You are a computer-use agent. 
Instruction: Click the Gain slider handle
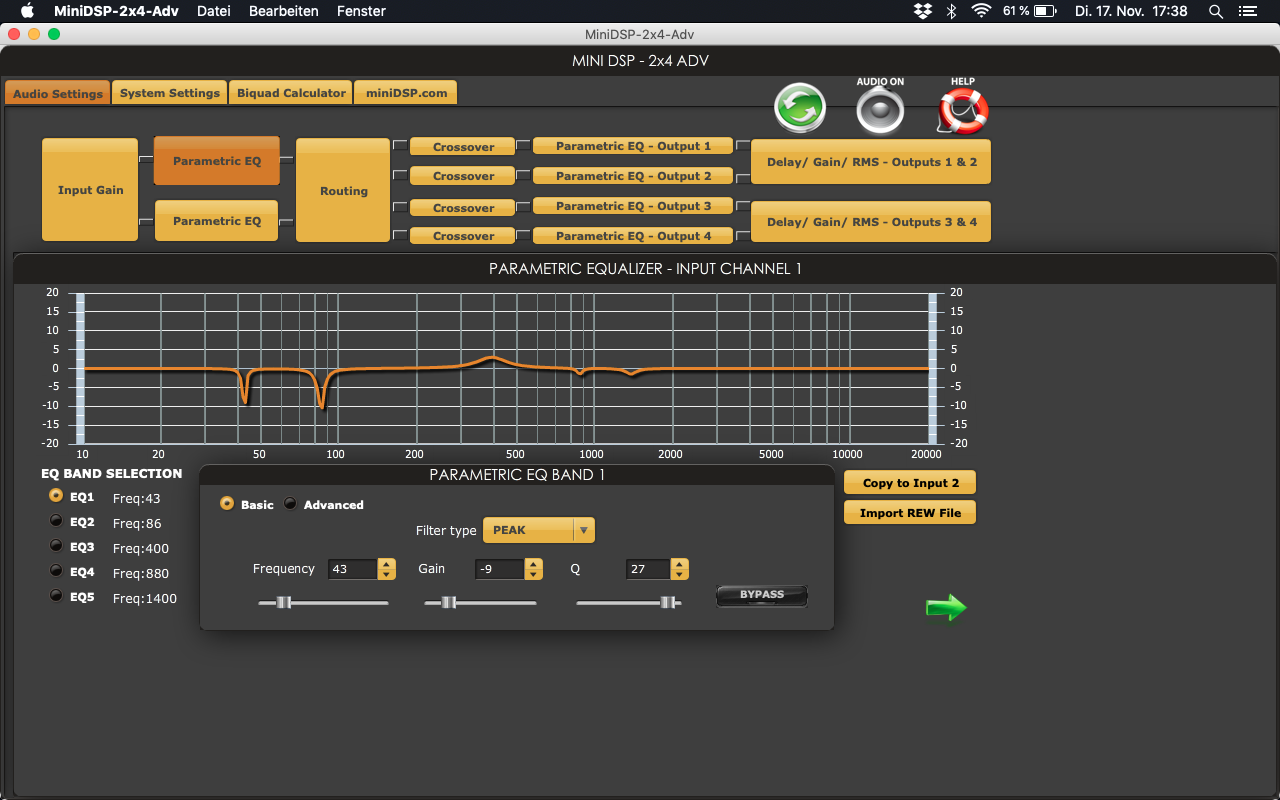pyautogui.click(x=449, y=602)
